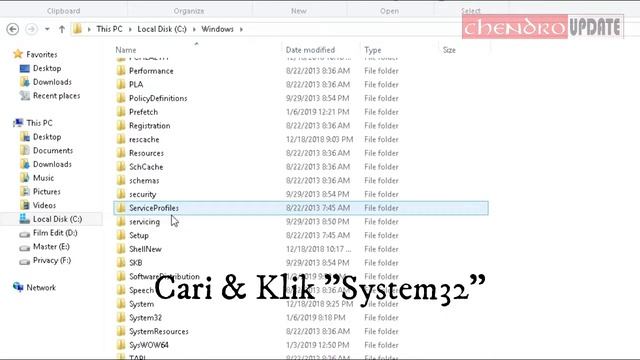Open Film Edit (D:) drive
This screenshot has width=640, height=360.
[x=55, y=233]
